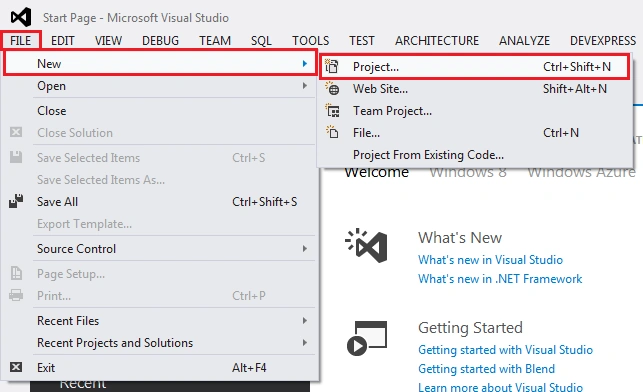Select Project From Existing Code entry

428,155
